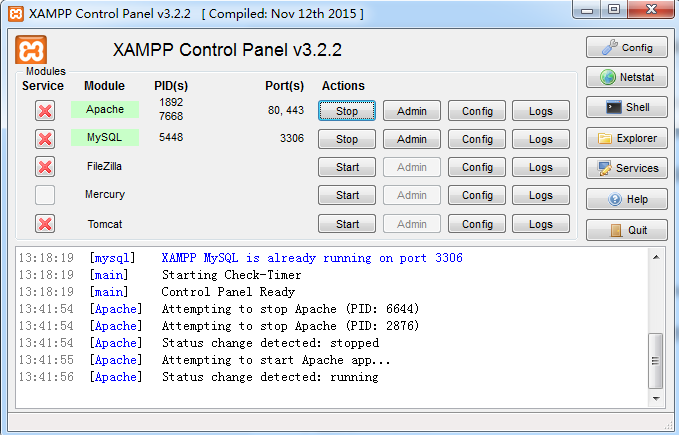Image resolution: width=679 pixels, height=435 pixels.
Task: Maximize the XAMPP Control Panel window
Action: click(614, 10)
